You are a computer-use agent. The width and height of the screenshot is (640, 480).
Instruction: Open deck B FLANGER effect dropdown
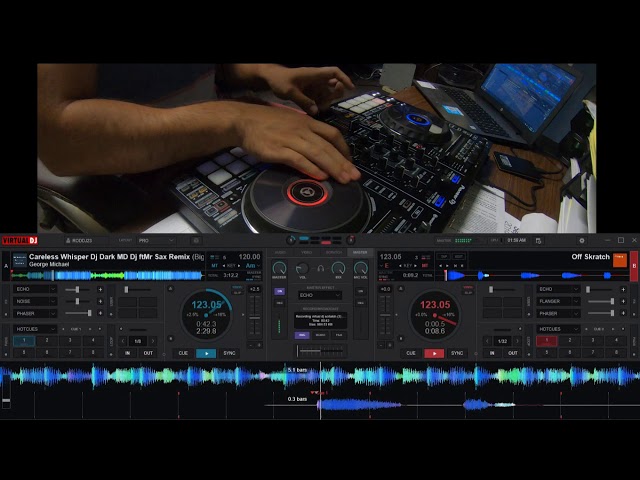558,301
